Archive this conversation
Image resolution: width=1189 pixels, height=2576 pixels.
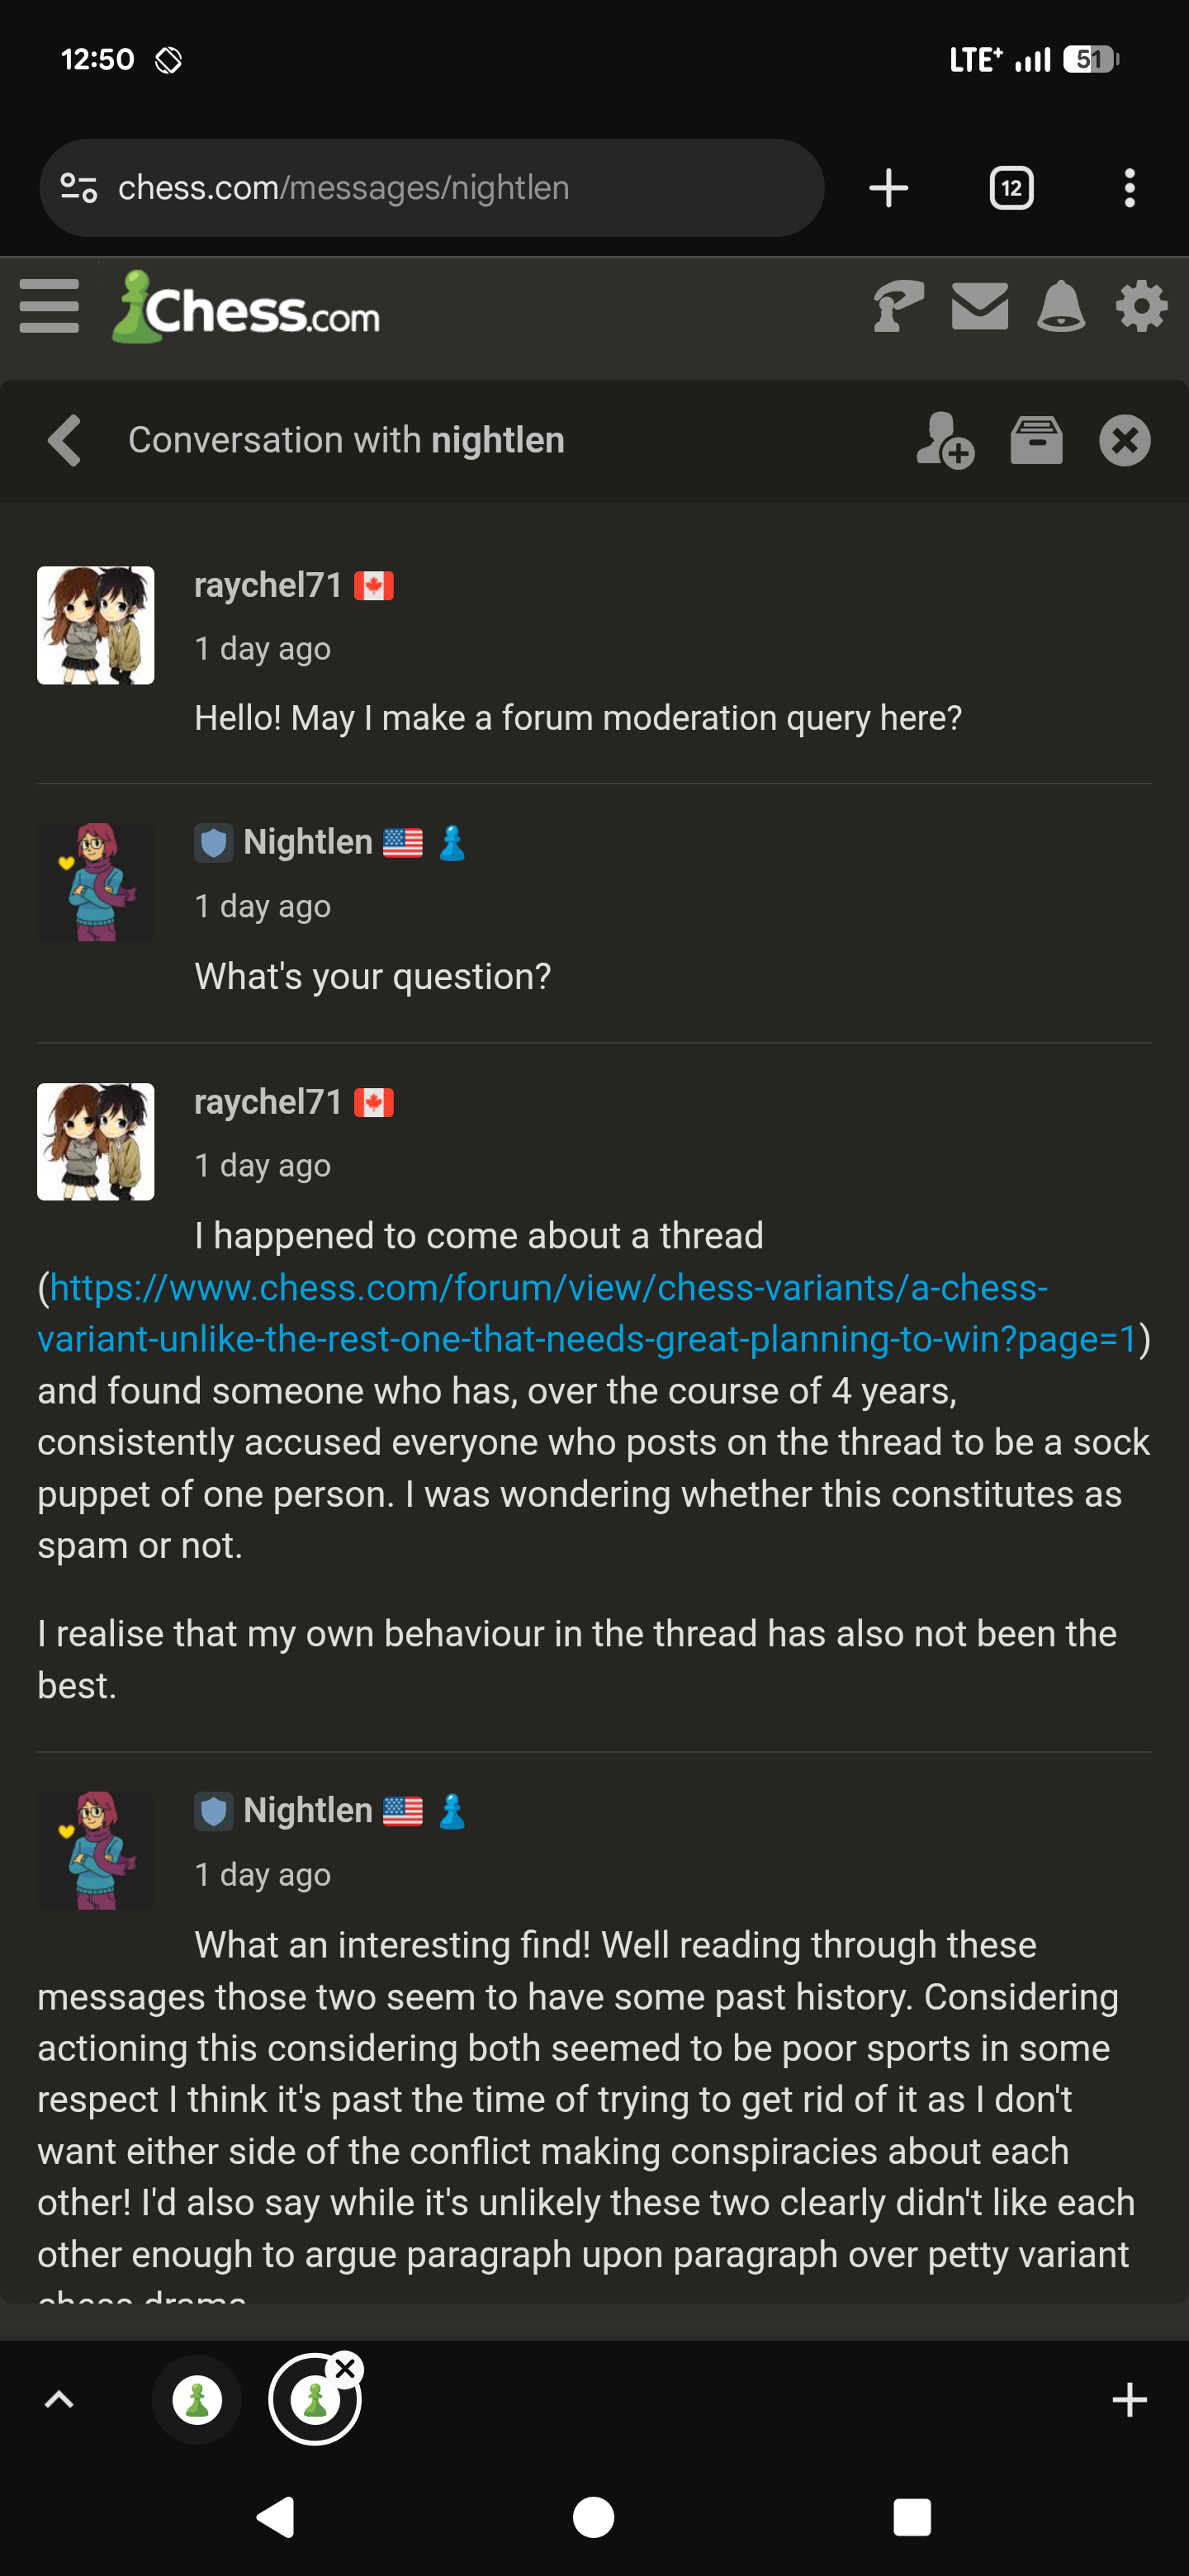(x=1036, y=440)
